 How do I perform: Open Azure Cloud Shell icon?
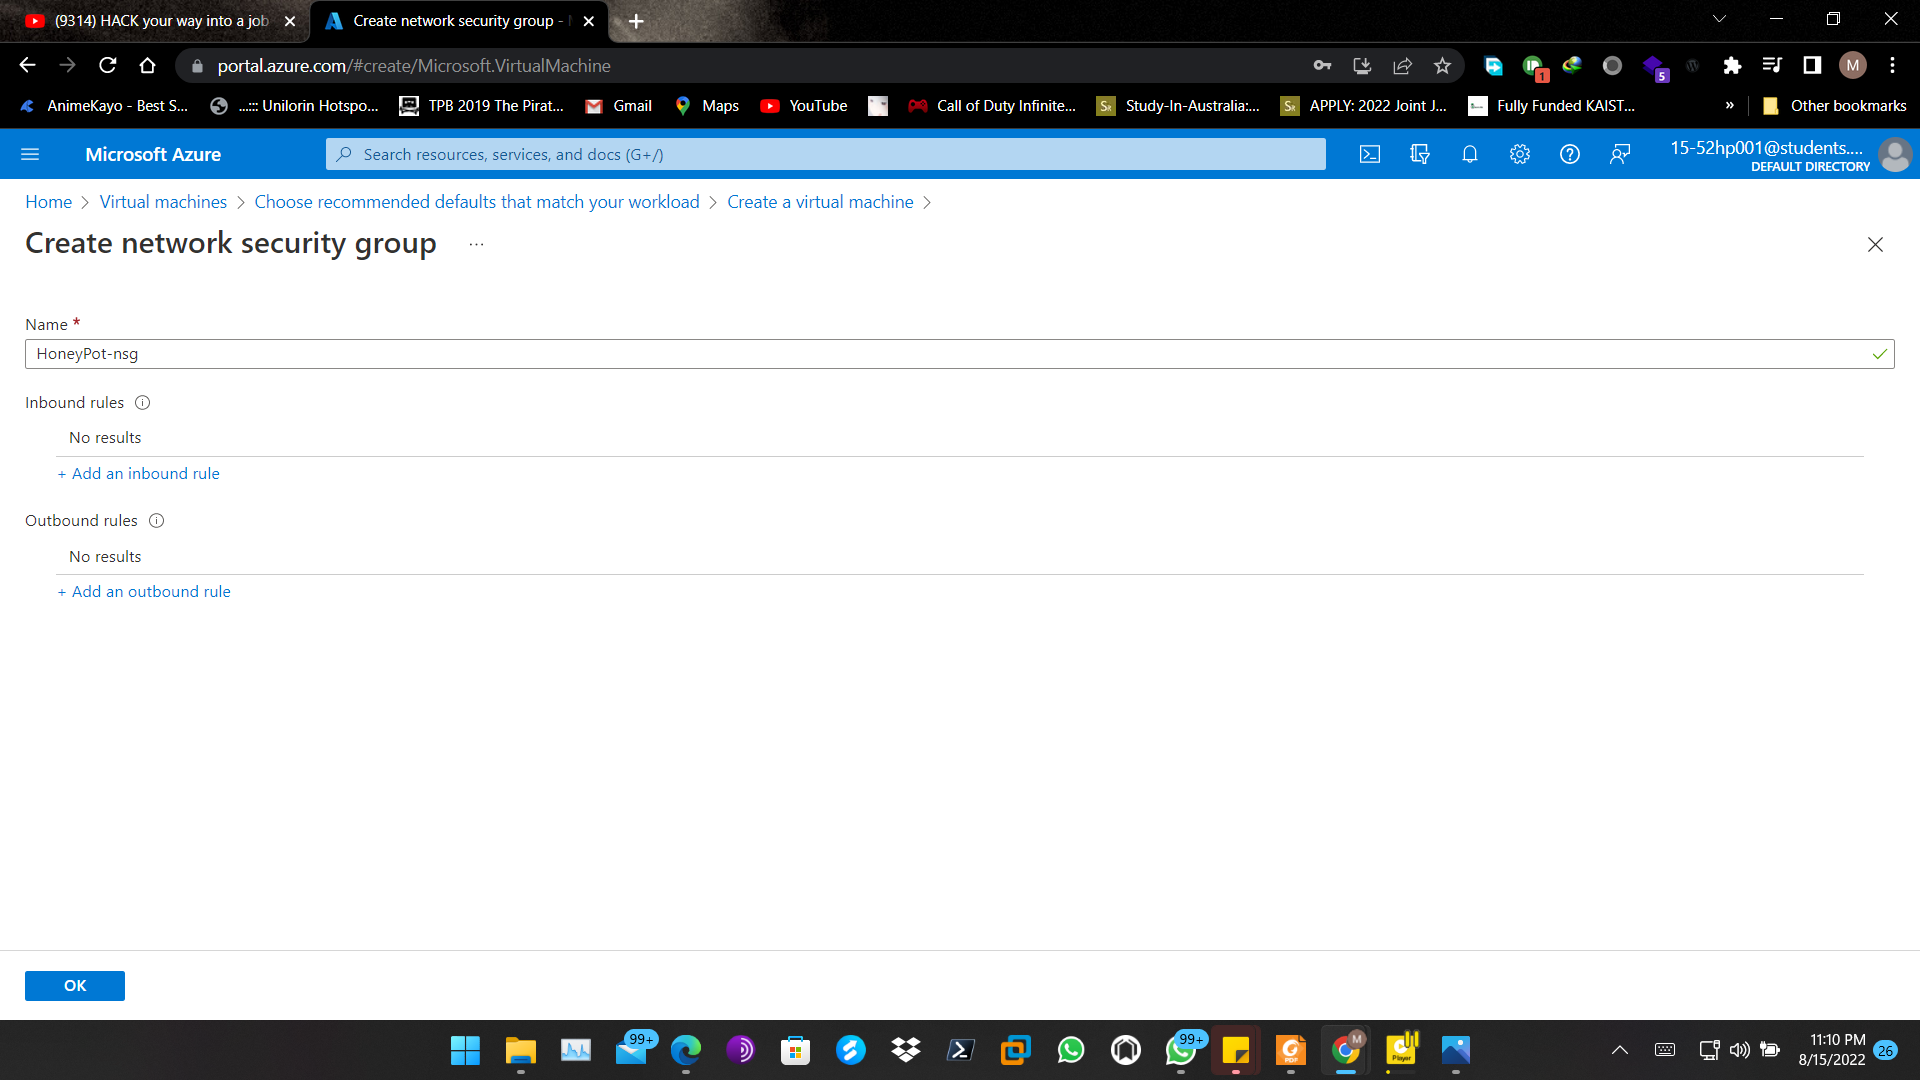[x=1370, y=154]
